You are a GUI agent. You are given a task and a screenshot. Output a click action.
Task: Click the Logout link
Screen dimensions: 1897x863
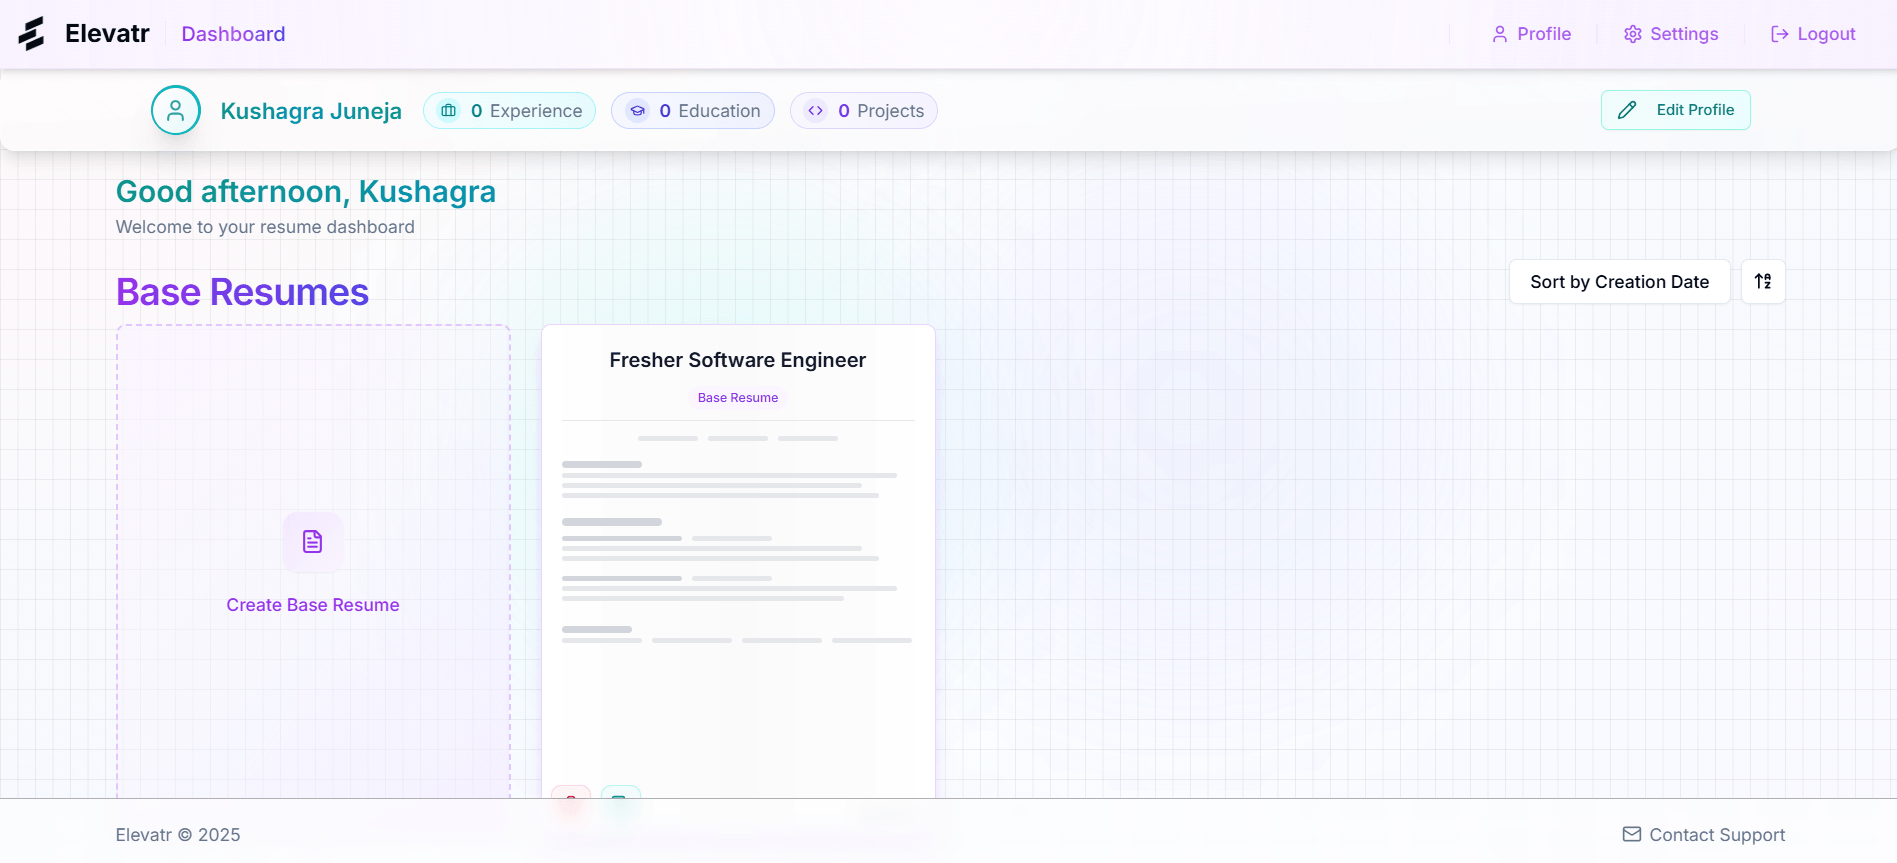tap(1812, 34)
